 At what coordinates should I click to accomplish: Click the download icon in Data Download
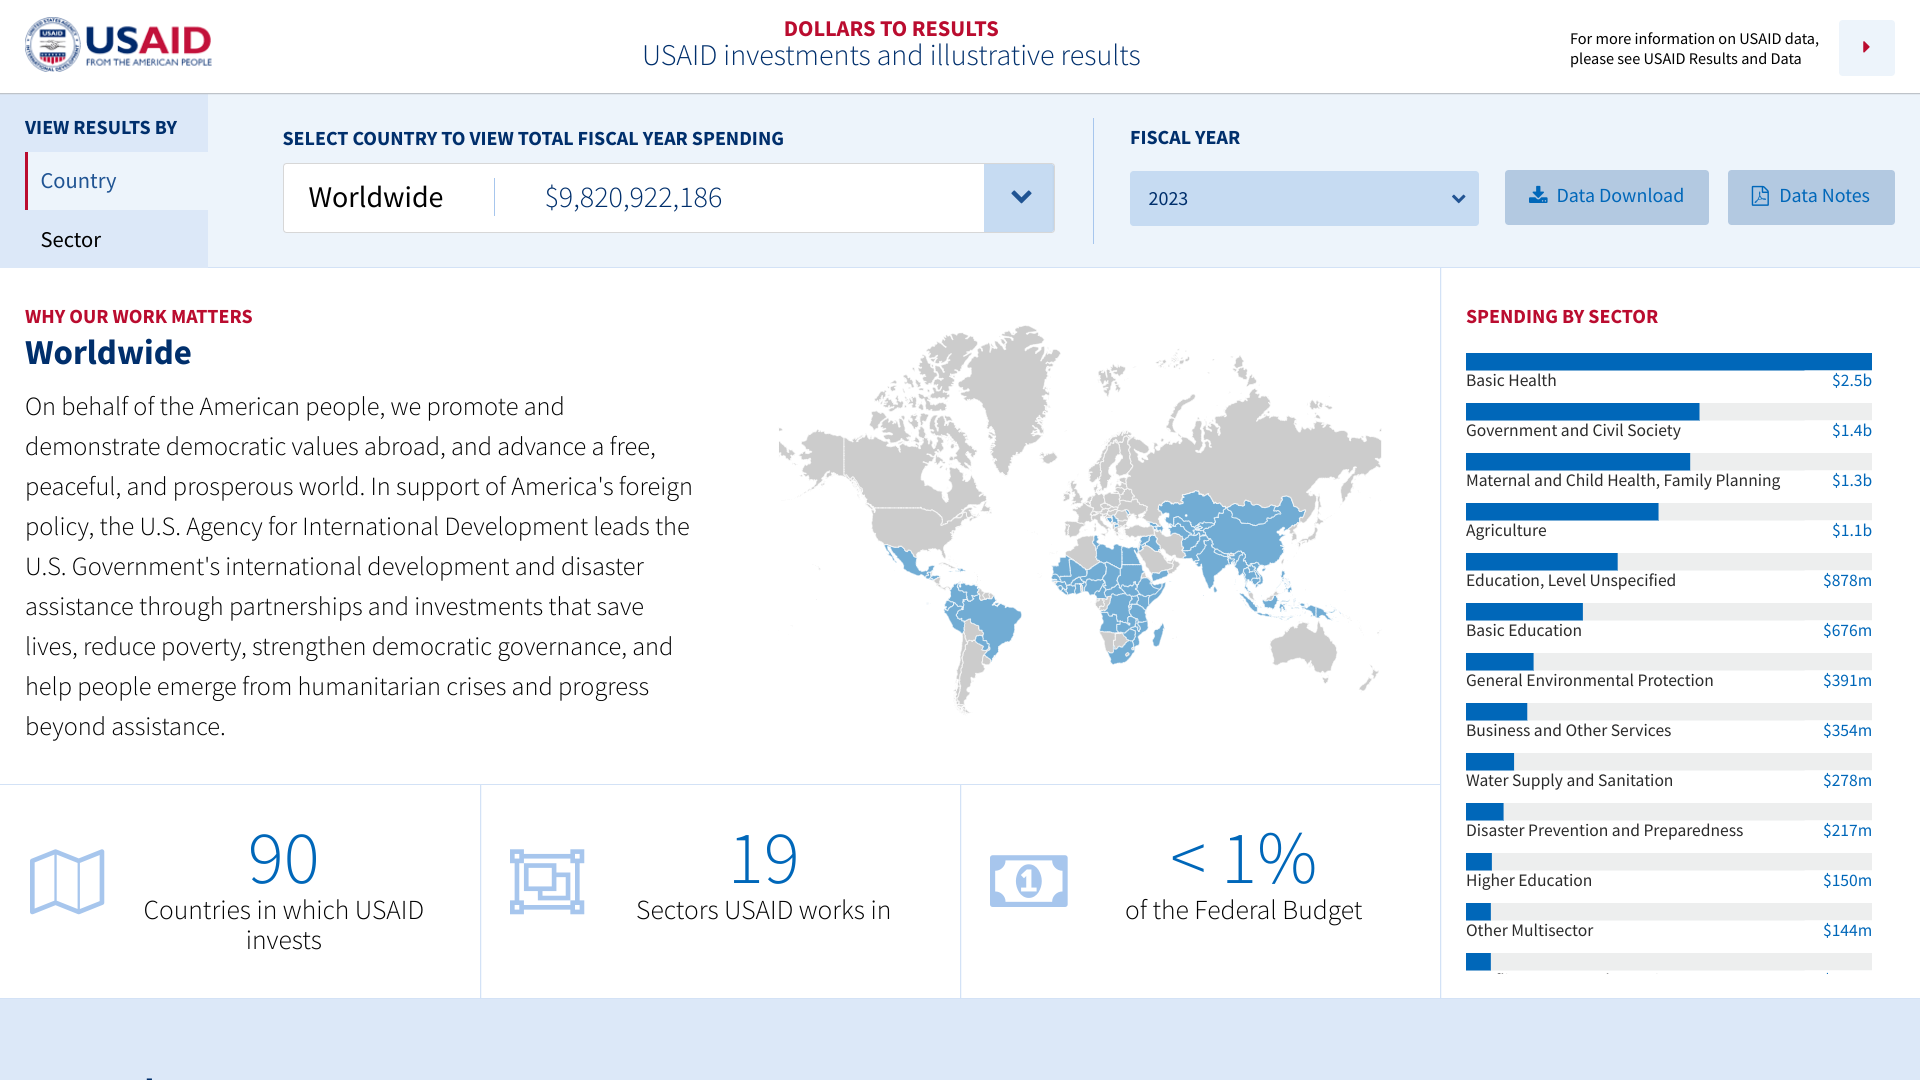(1538, 195)
